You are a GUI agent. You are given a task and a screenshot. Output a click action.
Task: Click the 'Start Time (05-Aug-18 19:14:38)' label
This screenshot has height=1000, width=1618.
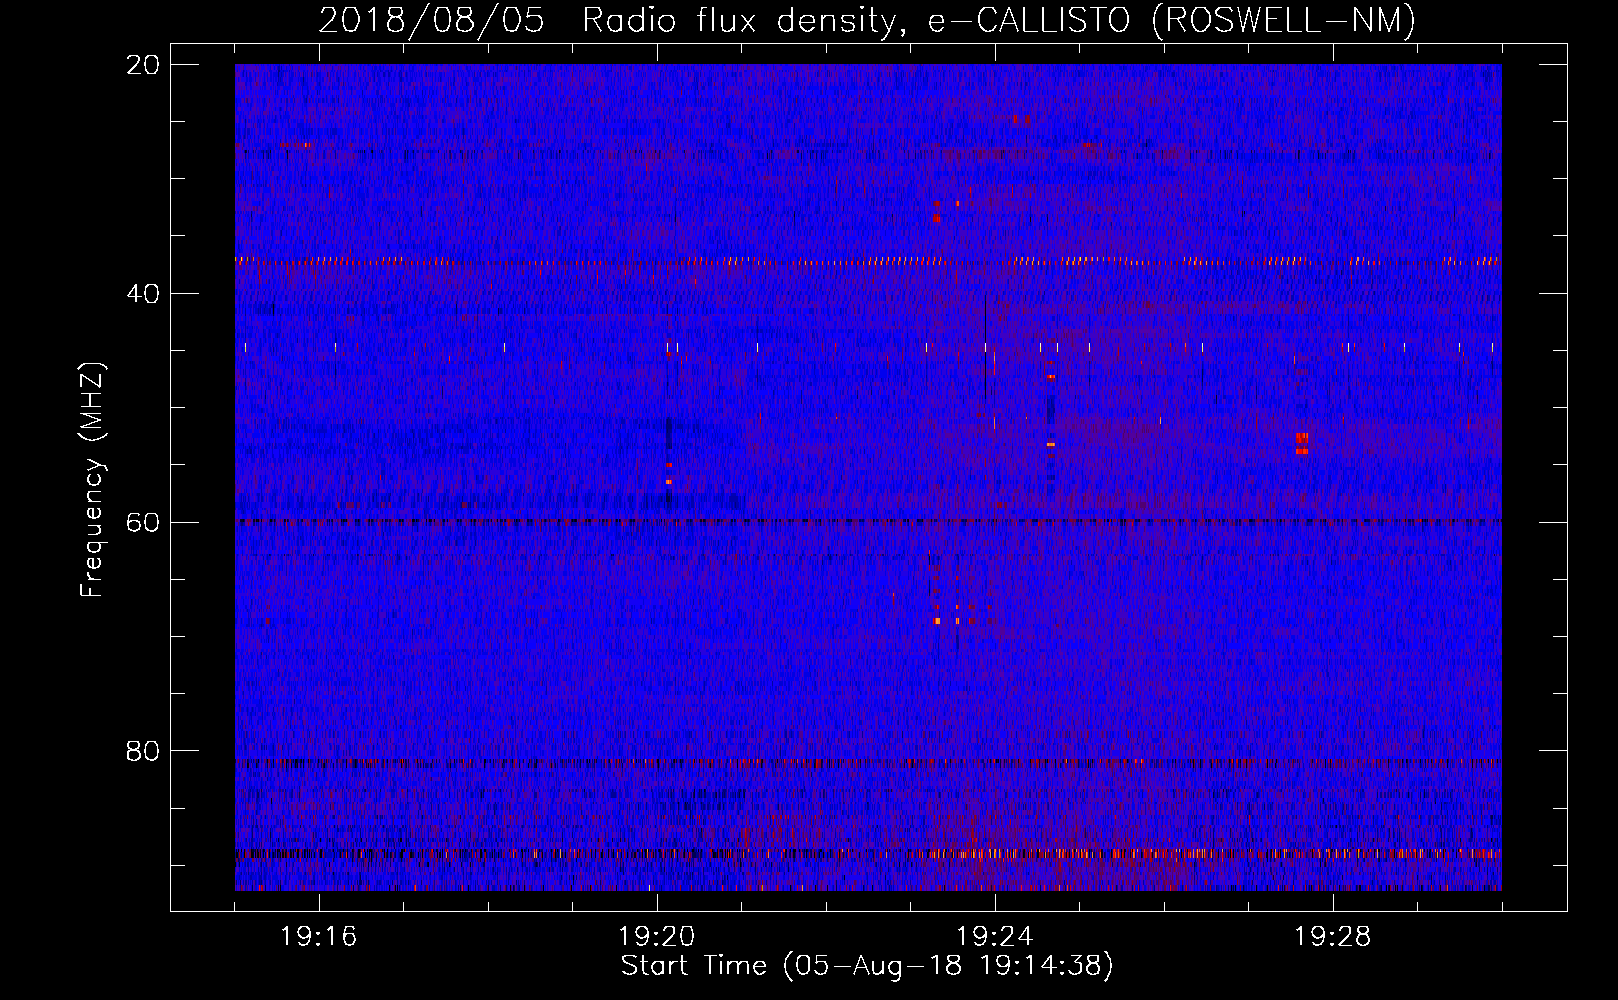click(867, 966)
